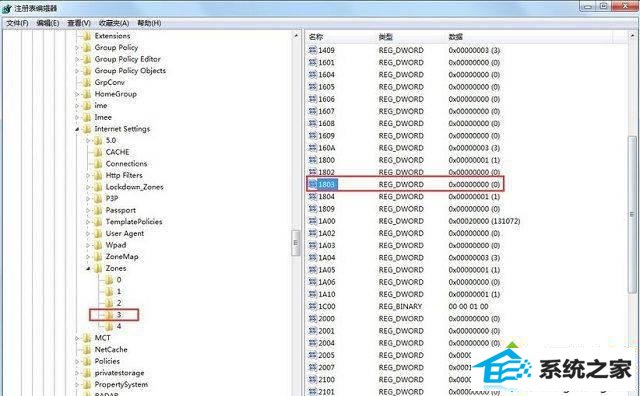
Task: Open the 收藏夹(A) menu
Action: (x=114, y=23)
